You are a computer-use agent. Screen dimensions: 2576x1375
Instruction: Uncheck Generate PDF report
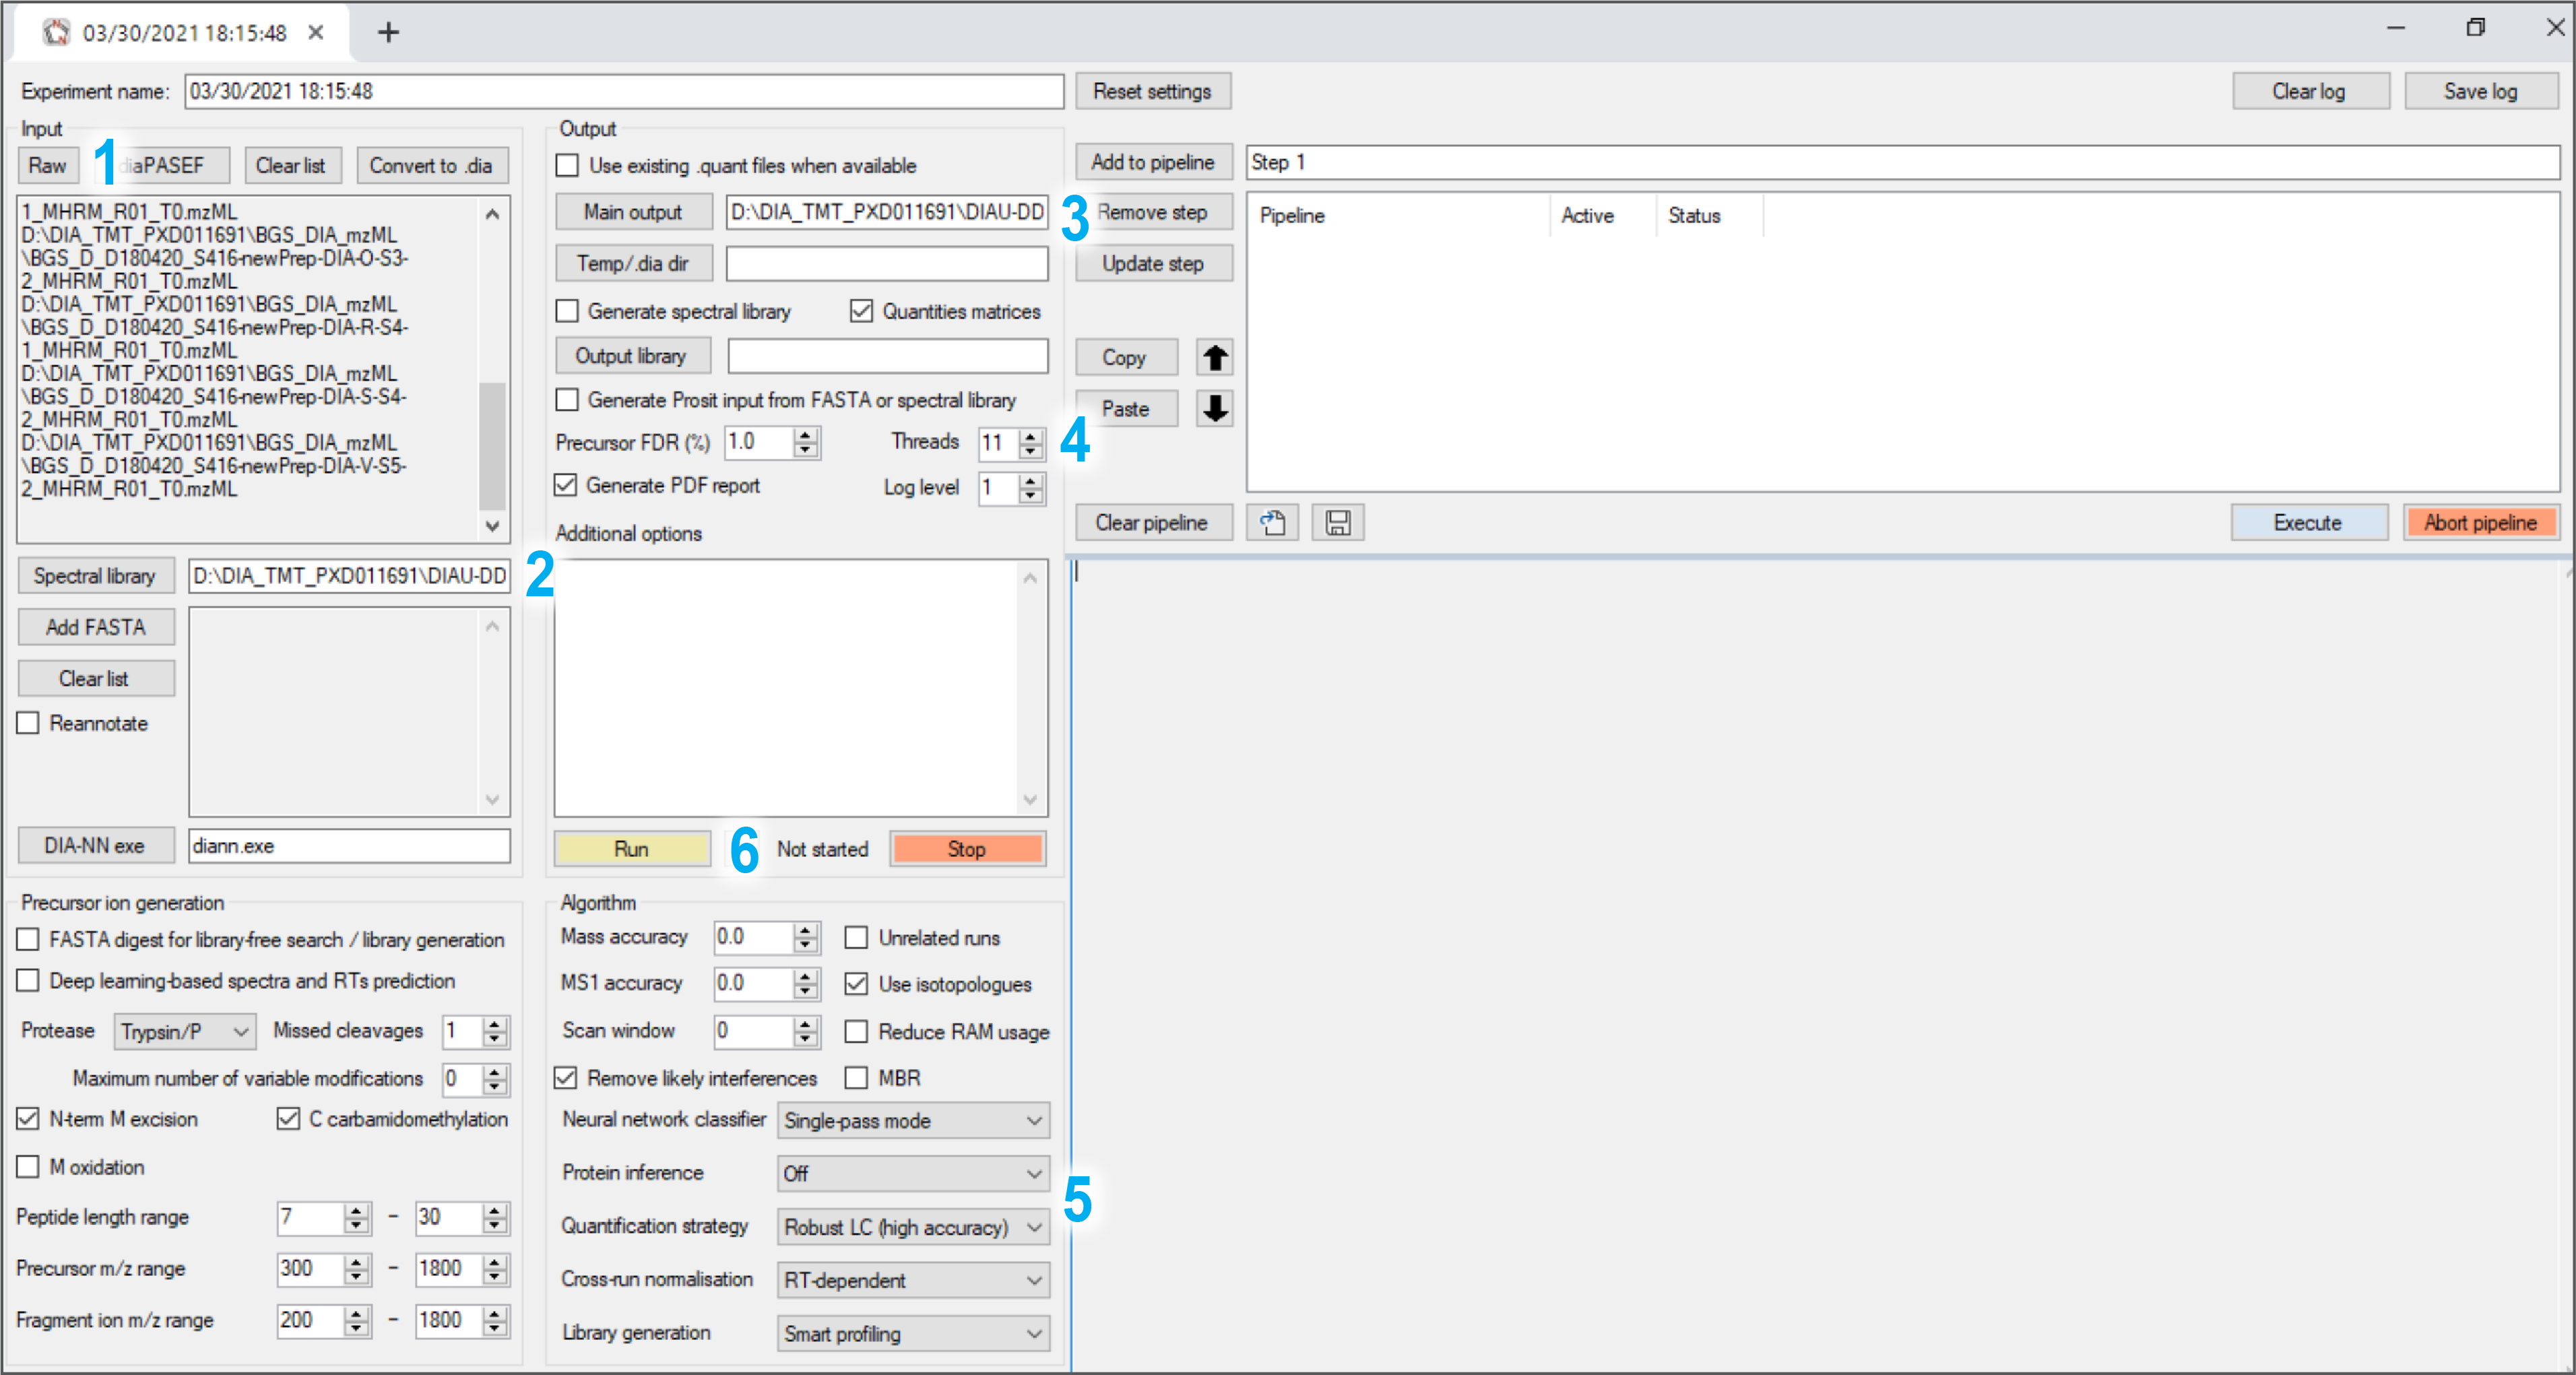[566, 486]
